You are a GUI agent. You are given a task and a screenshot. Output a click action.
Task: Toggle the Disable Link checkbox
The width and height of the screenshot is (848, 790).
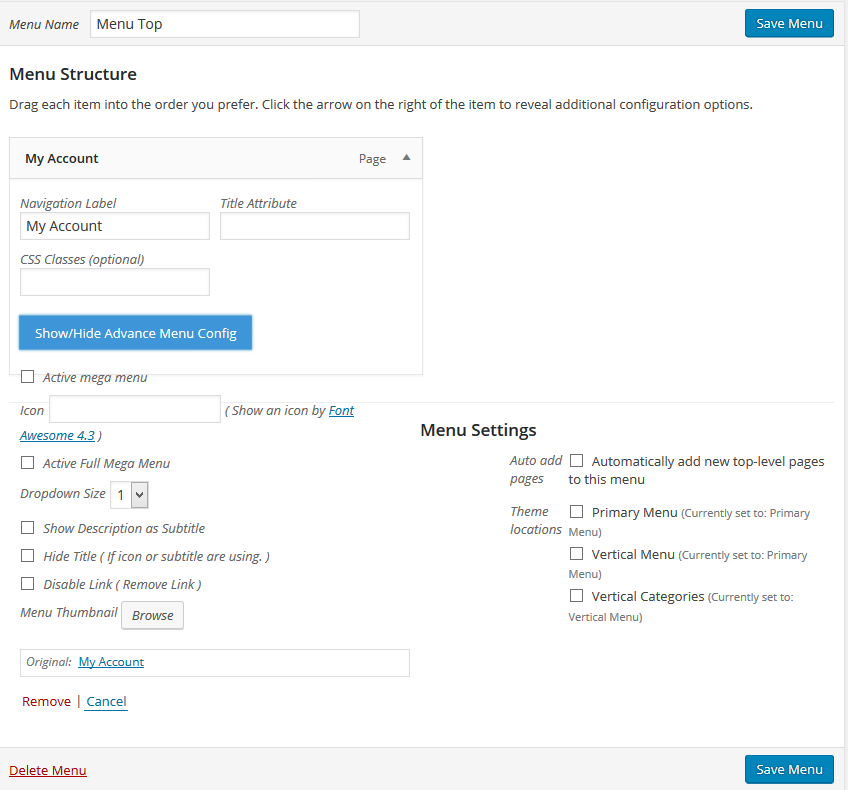point(28,584)
